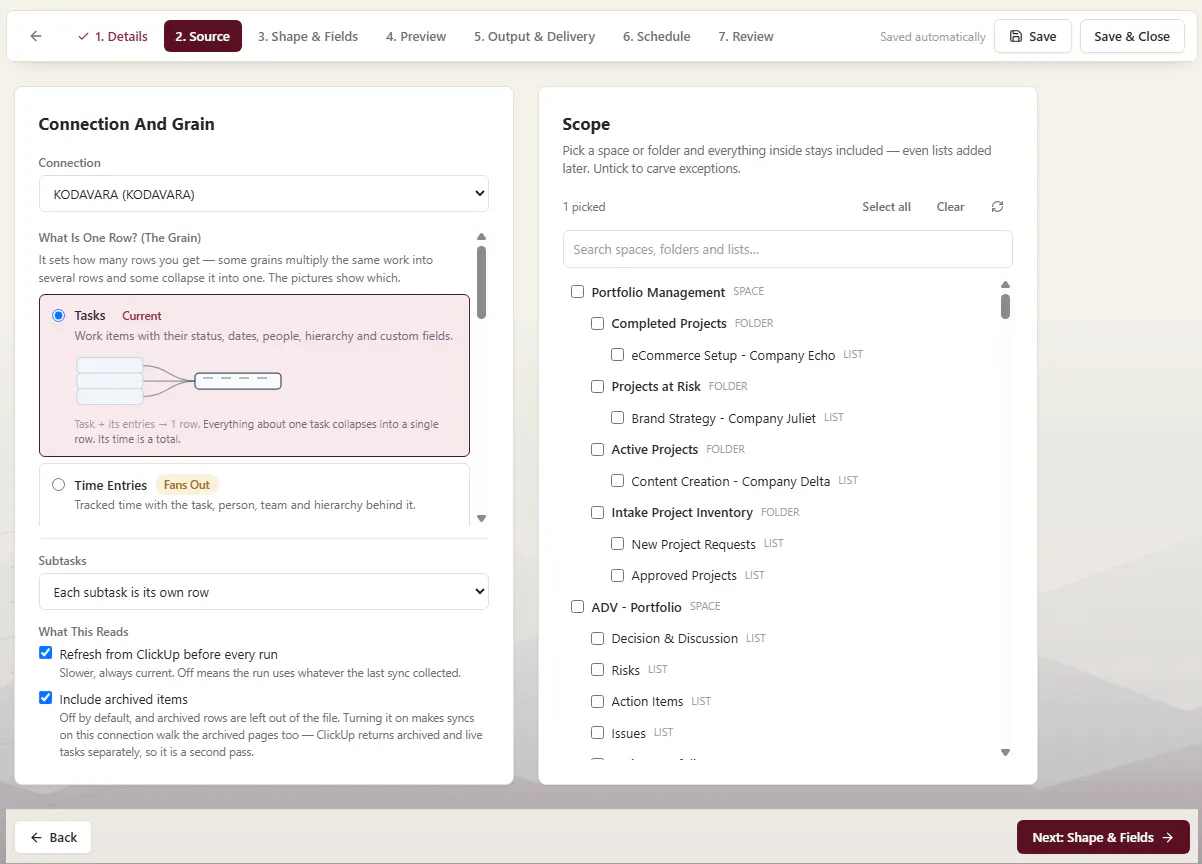Image resolution: width=1202 pixels, height=864 pixels.
Task: Click the 'Saved automatically' status text
Action: point(933,37)
